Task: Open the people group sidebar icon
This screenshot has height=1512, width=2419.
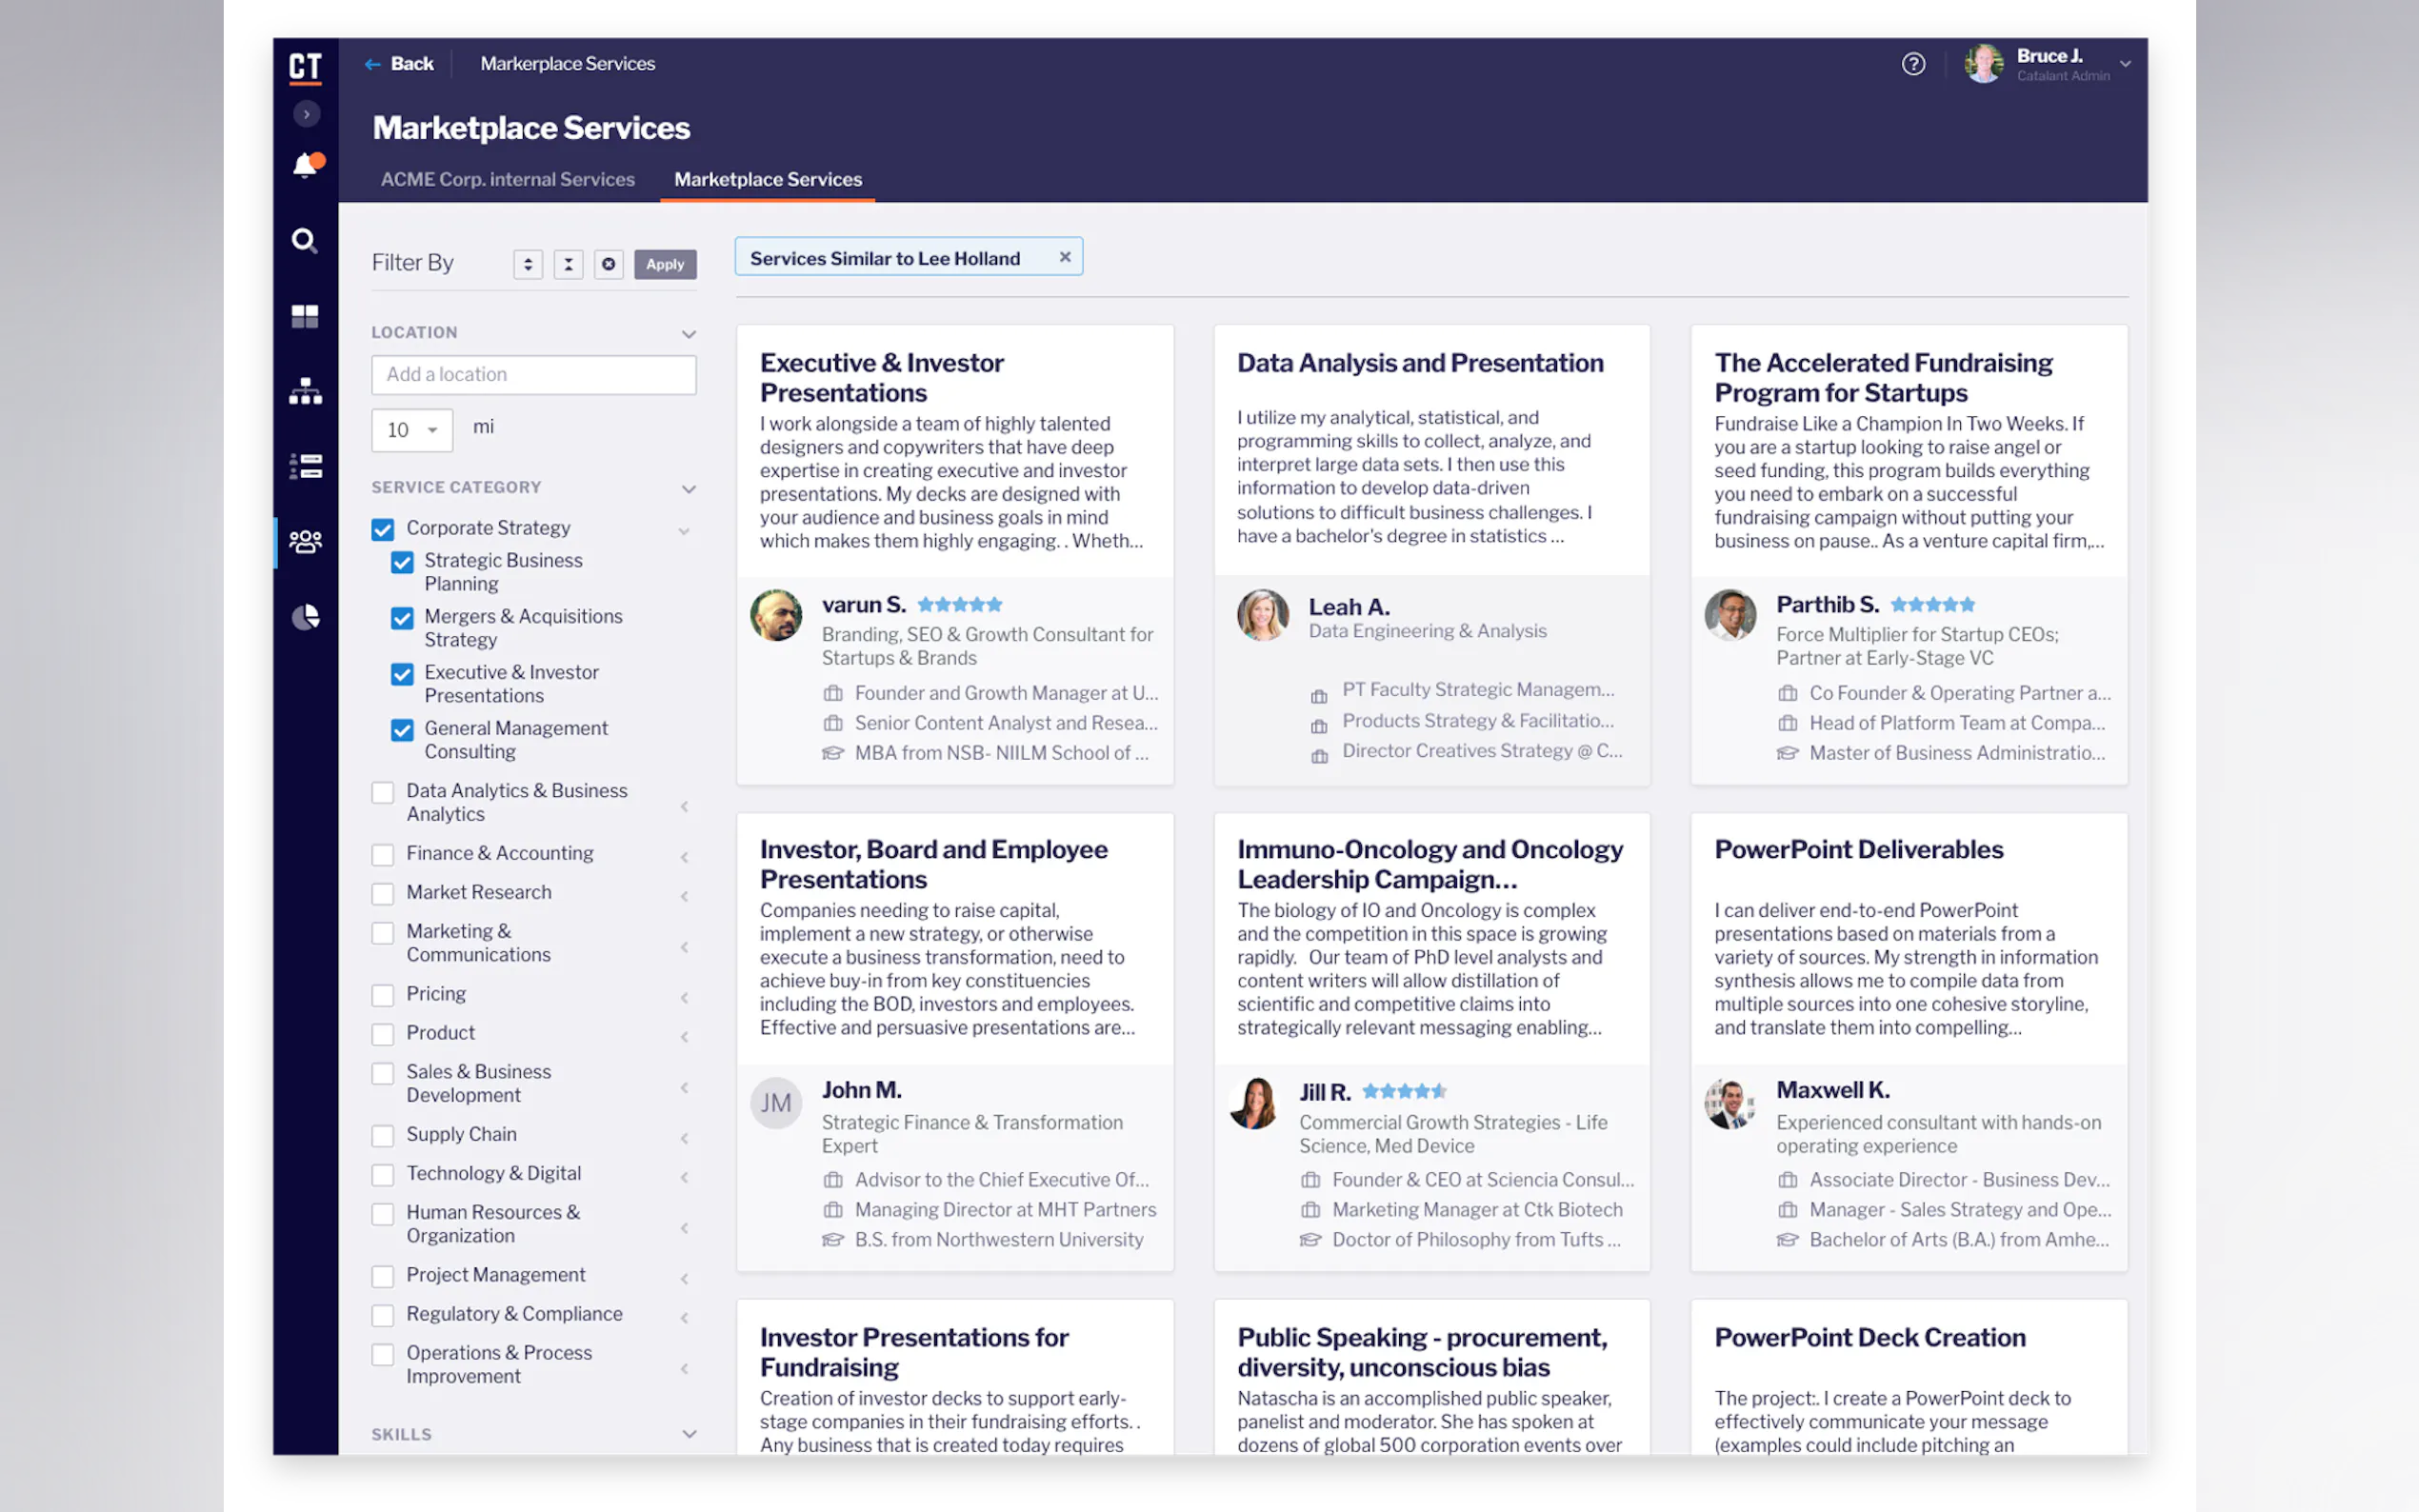Action: [305, 541]
